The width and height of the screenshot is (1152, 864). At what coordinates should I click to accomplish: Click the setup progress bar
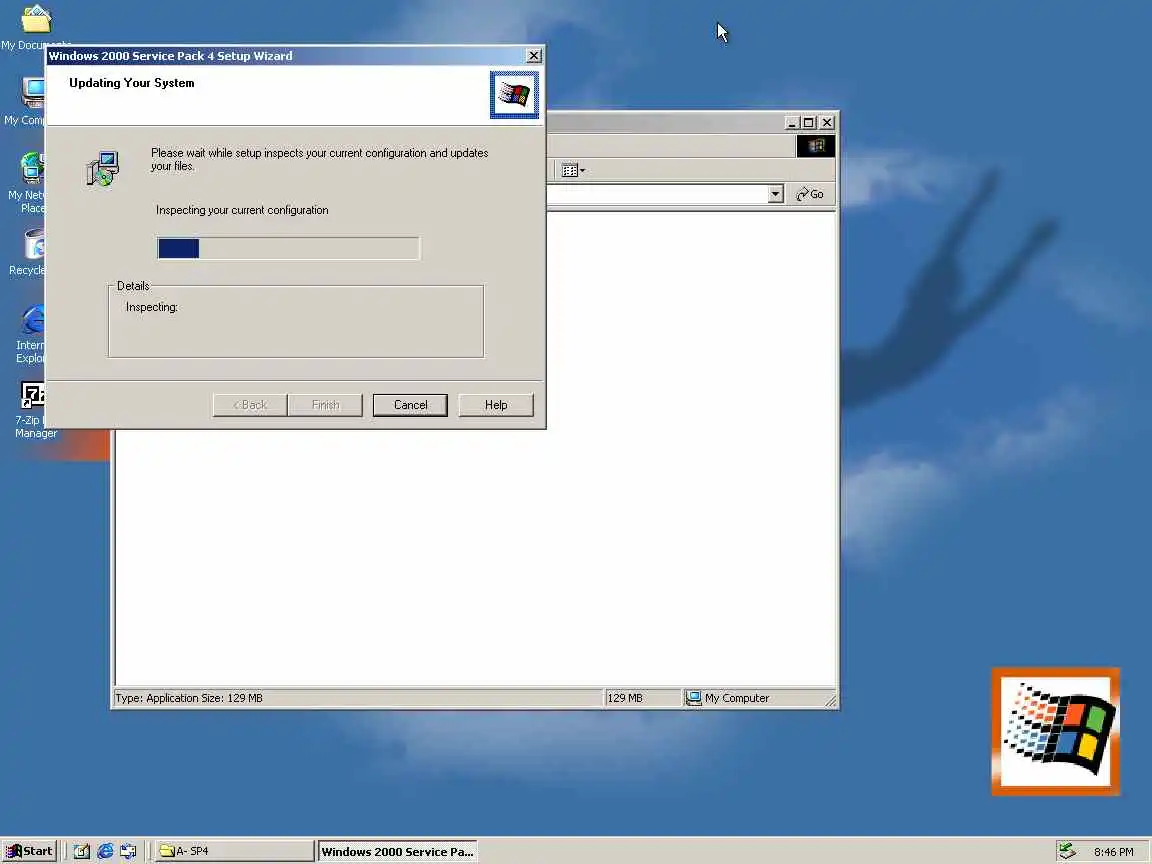point(288,248)
